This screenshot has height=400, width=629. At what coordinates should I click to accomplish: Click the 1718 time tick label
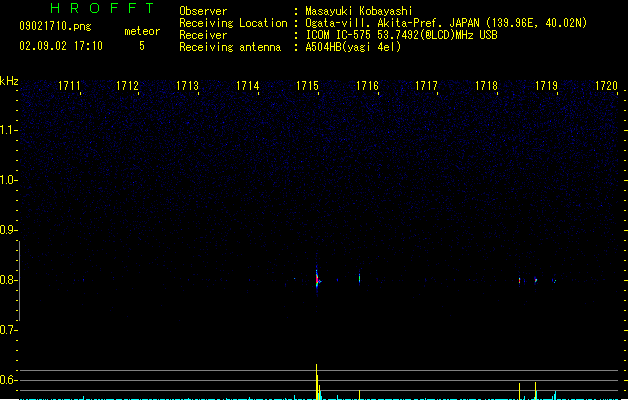tap(486, 86)
